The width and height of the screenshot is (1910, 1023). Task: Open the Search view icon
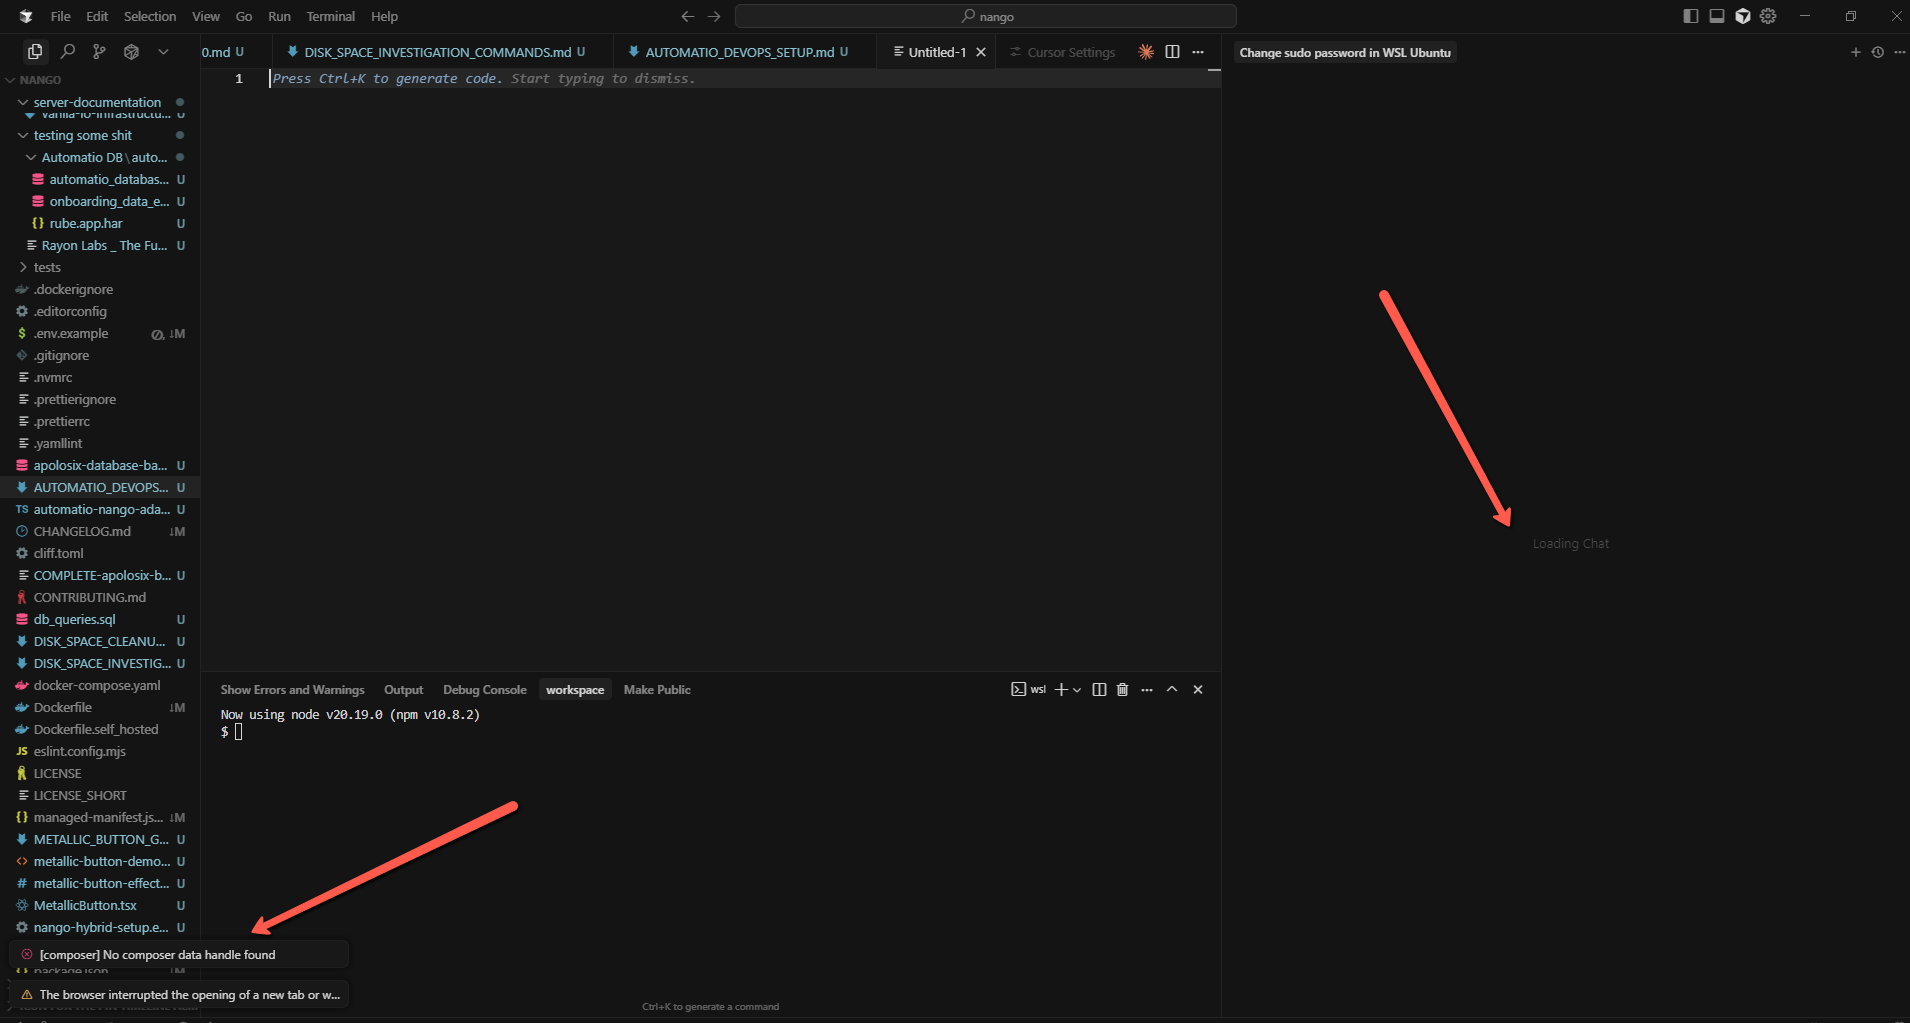click(x=68, y=52)
